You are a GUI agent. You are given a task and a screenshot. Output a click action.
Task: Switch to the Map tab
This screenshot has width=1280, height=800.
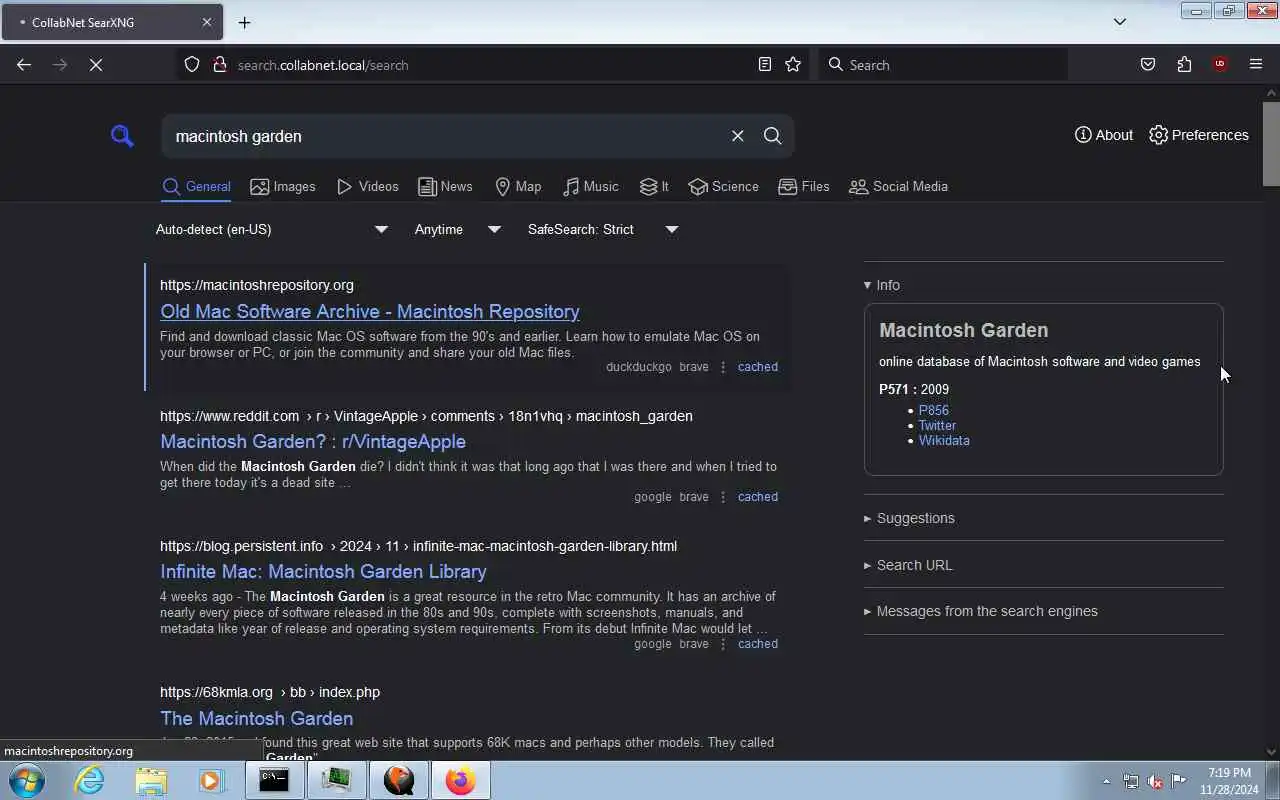pos(518,187)
